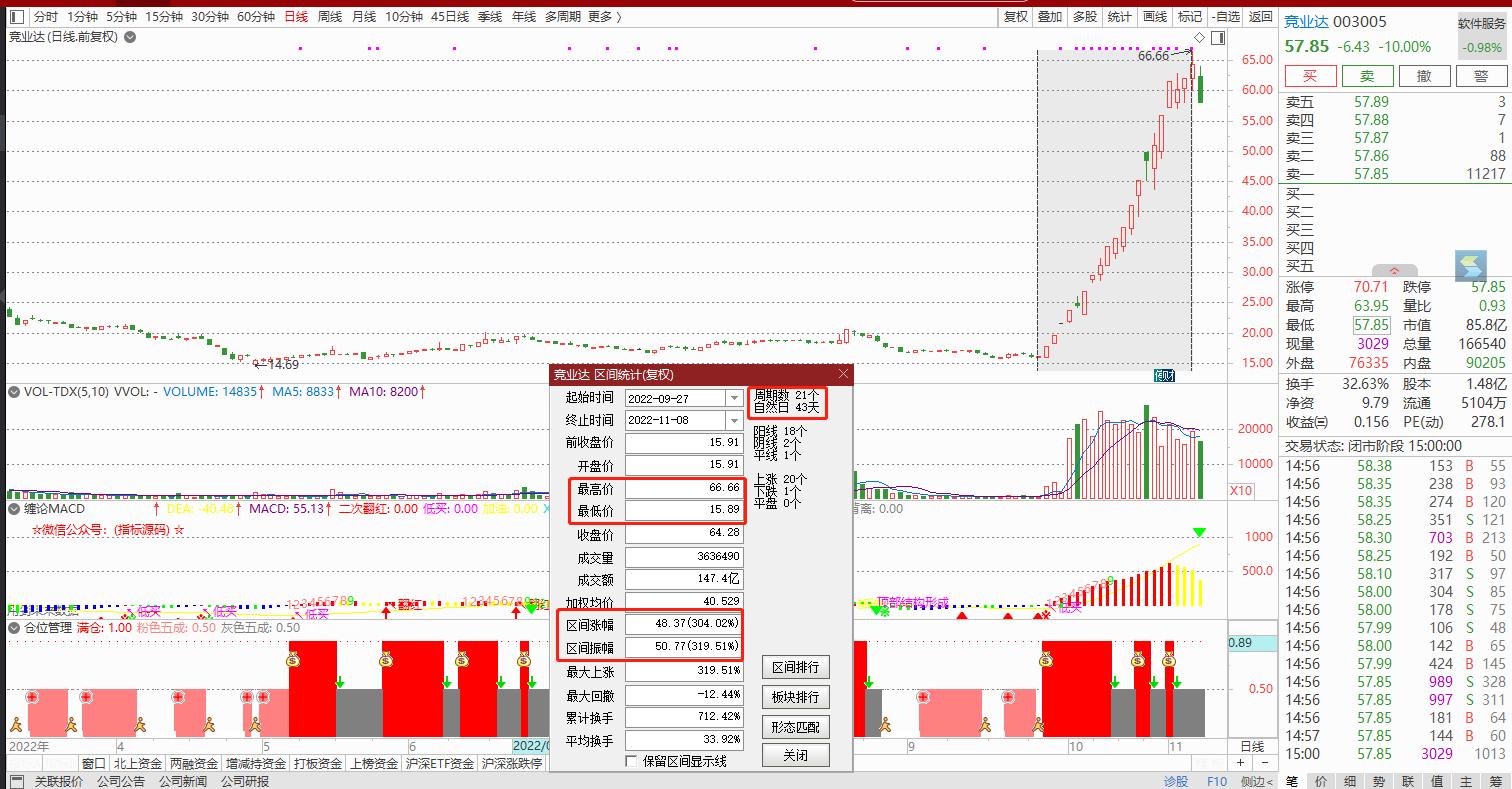Open the 关联报价 link

(59, 781)
